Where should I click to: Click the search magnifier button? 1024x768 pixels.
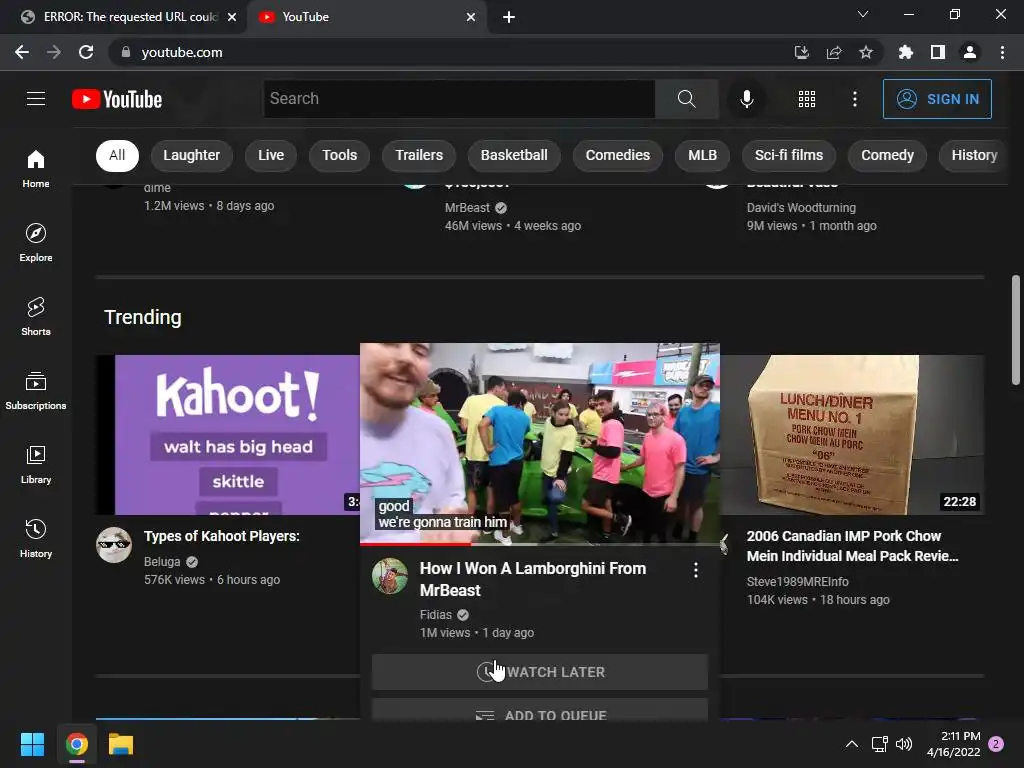coord(686,99)
